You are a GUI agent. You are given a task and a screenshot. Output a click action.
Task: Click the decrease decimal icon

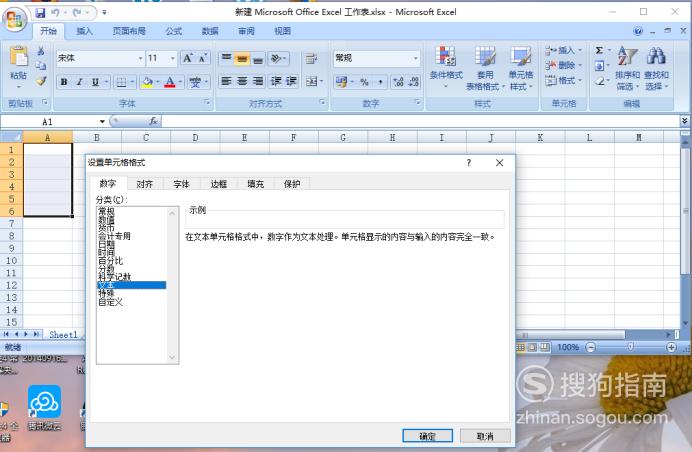pos(414,82)
